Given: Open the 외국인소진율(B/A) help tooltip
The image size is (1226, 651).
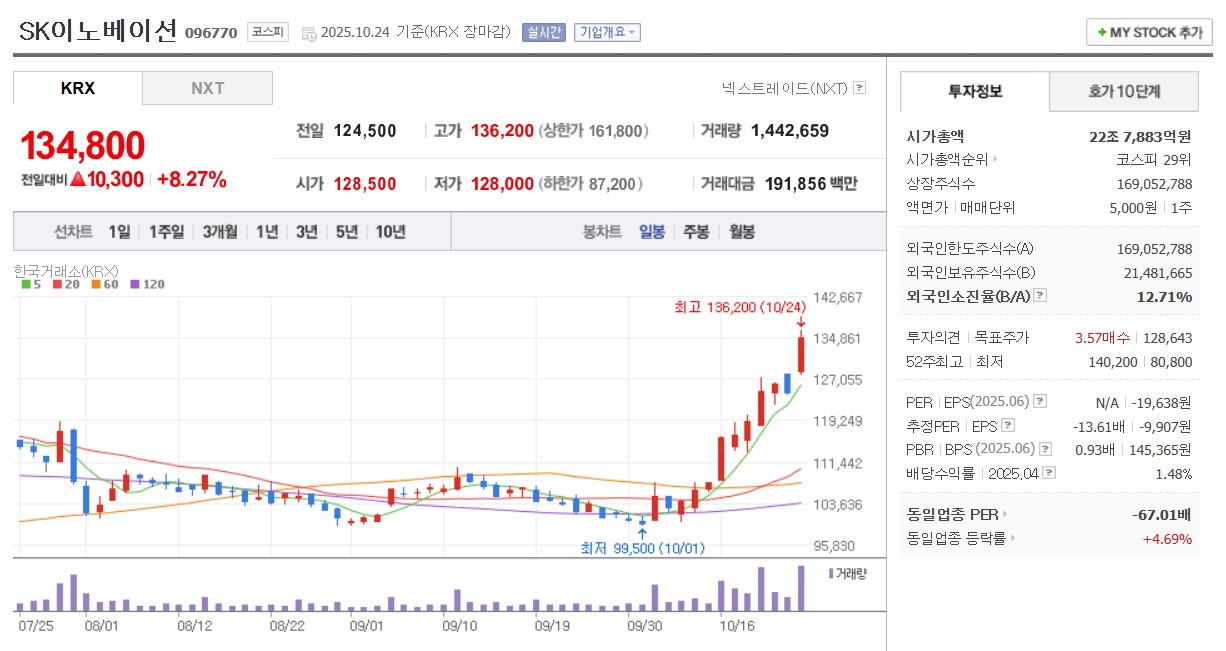Looking at the screenshot, I should coord(1039,296).
